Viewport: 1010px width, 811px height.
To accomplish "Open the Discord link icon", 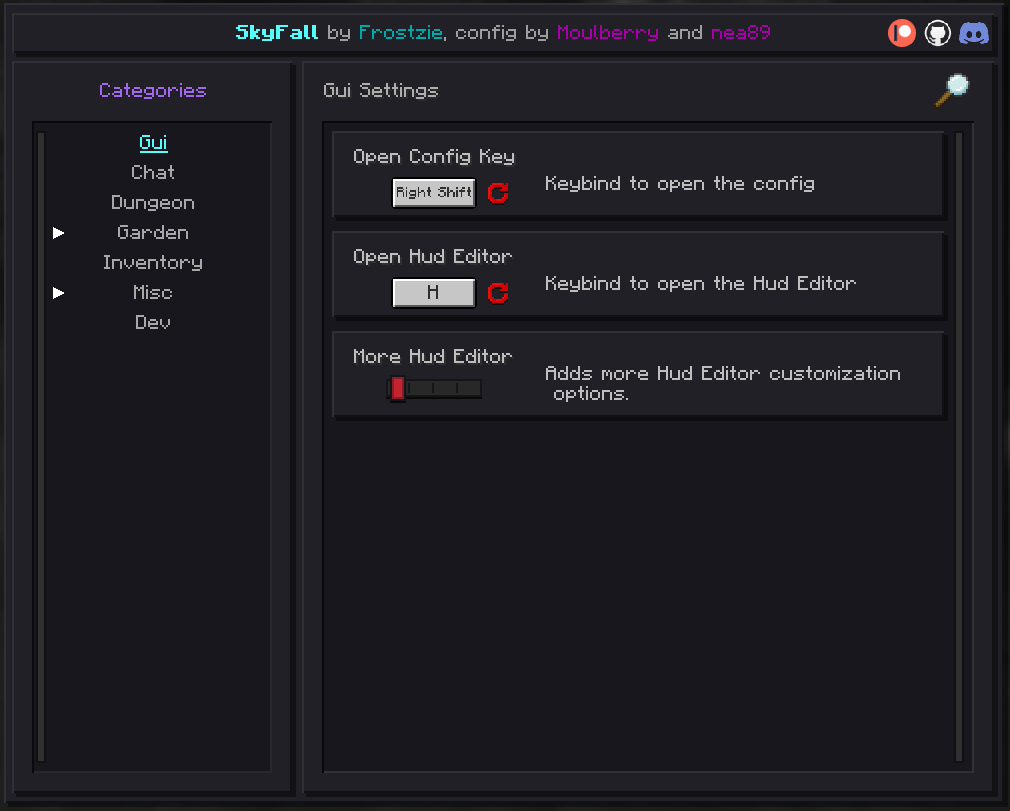I will coord(974,33).
